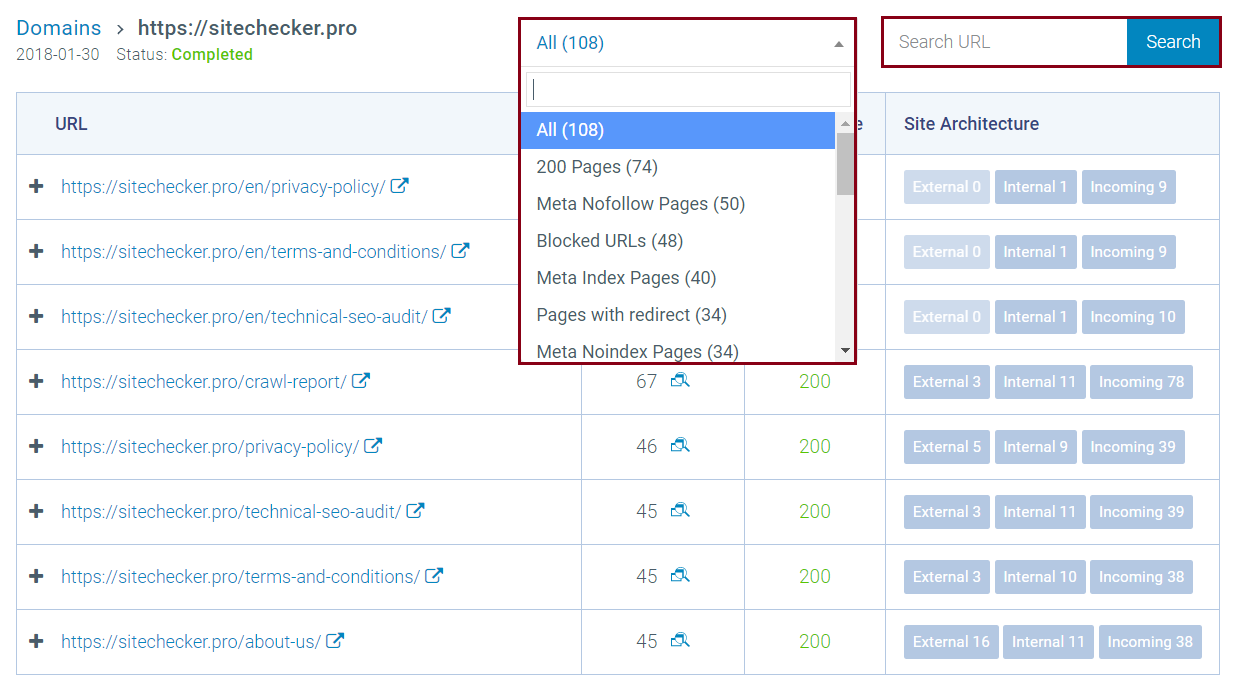Screen dimensions: 1233x675
Task: Click the status code 200 for crawl-report
Action: (x=815, y=381)
